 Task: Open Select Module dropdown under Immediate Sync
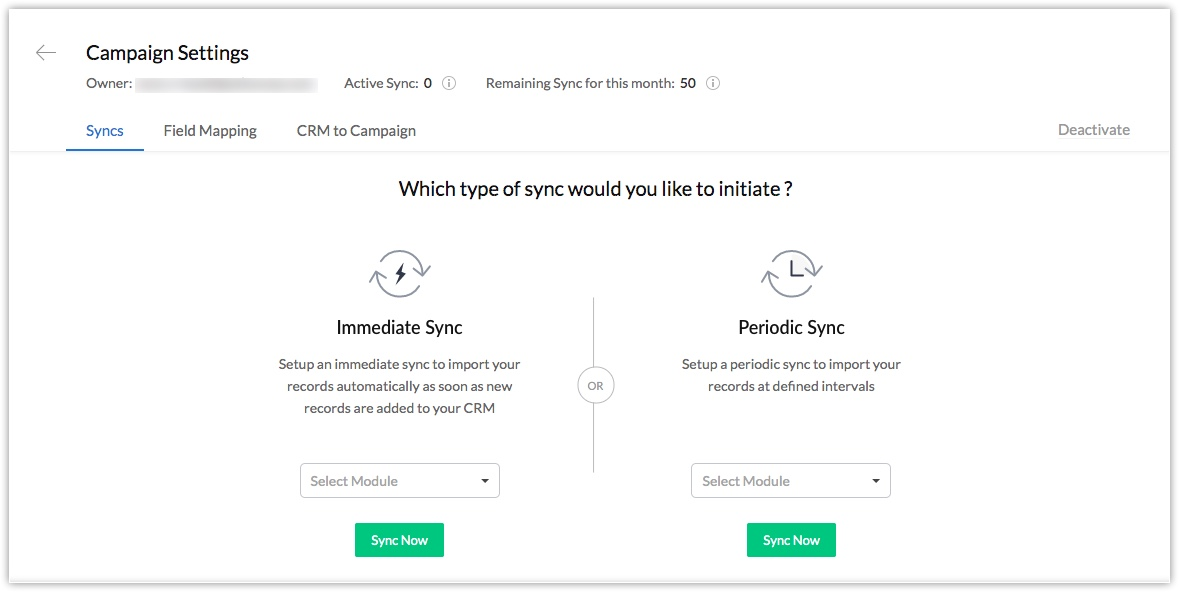(399, 481)
